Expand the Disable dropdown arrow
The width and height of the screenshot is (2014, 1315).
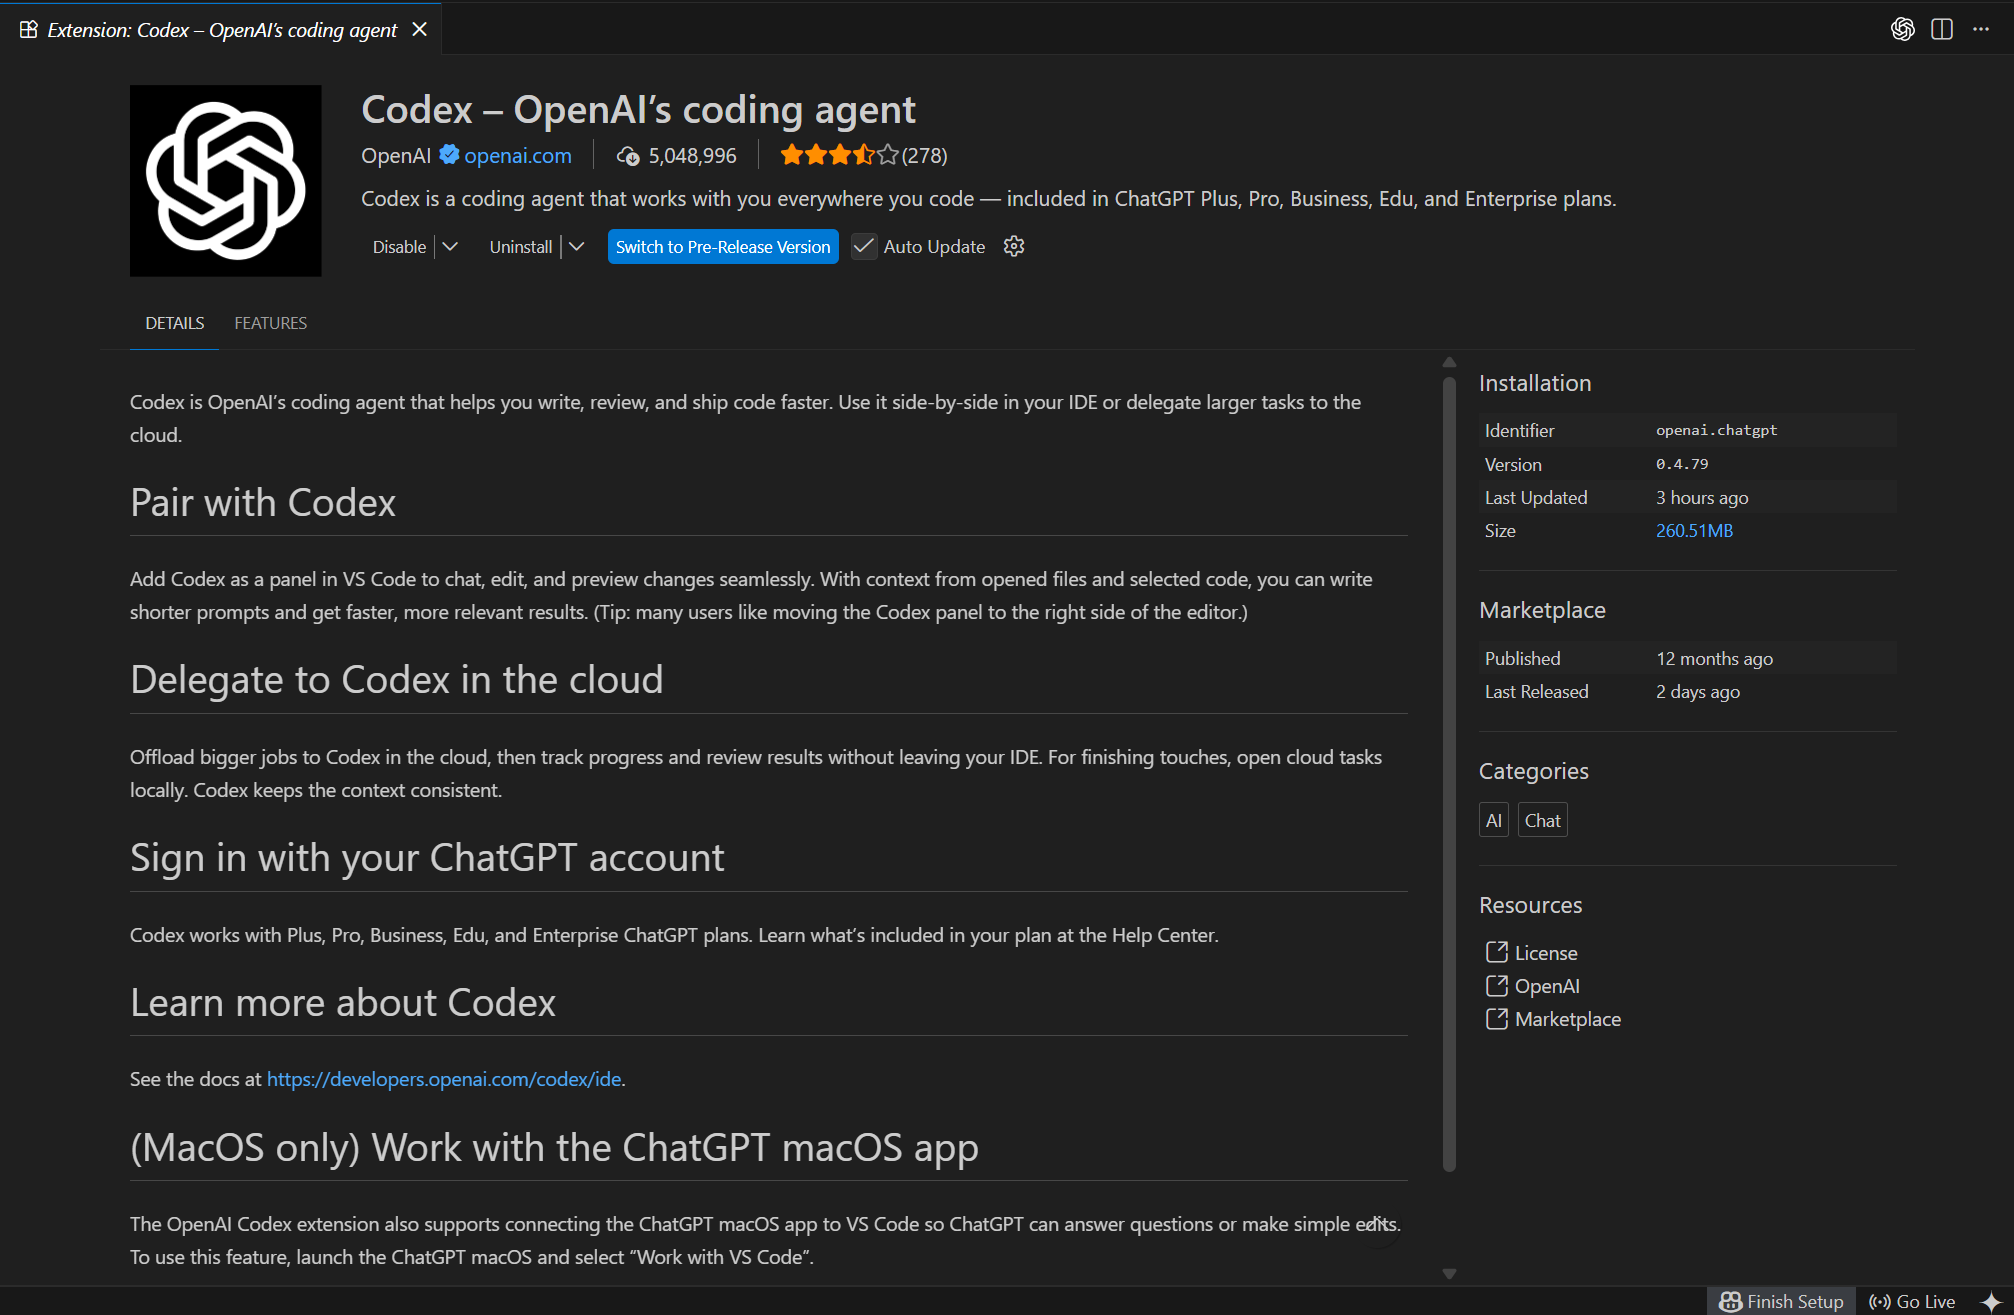(450, 246)
